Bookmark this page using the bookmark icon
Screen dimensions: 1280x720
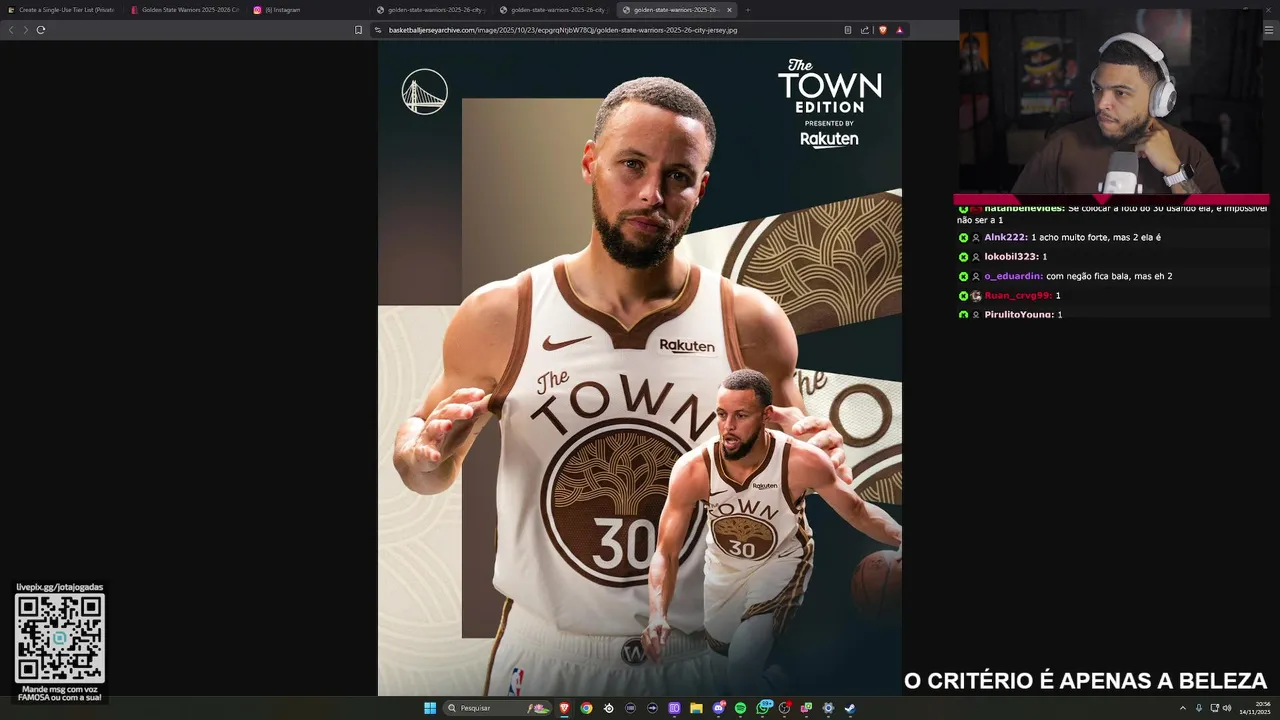pyautogui.click(x=358, y=30)
